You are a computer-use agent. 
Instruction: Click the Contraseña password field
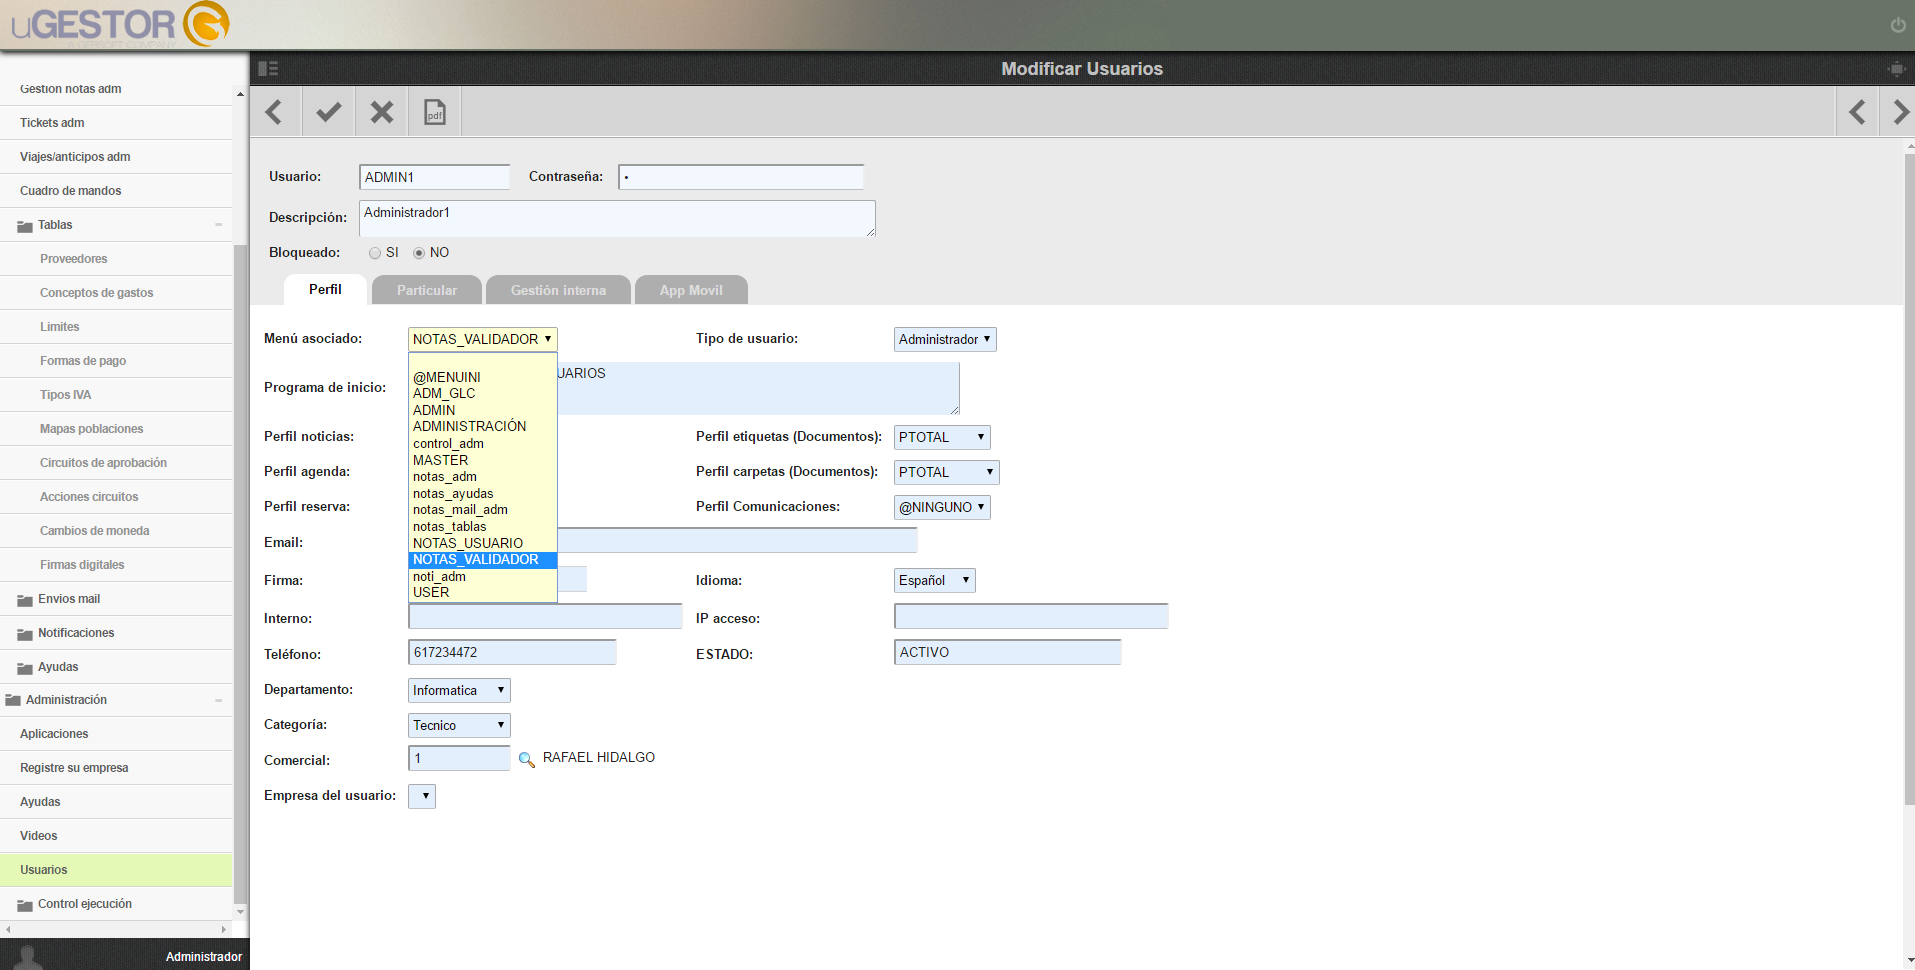741,177
